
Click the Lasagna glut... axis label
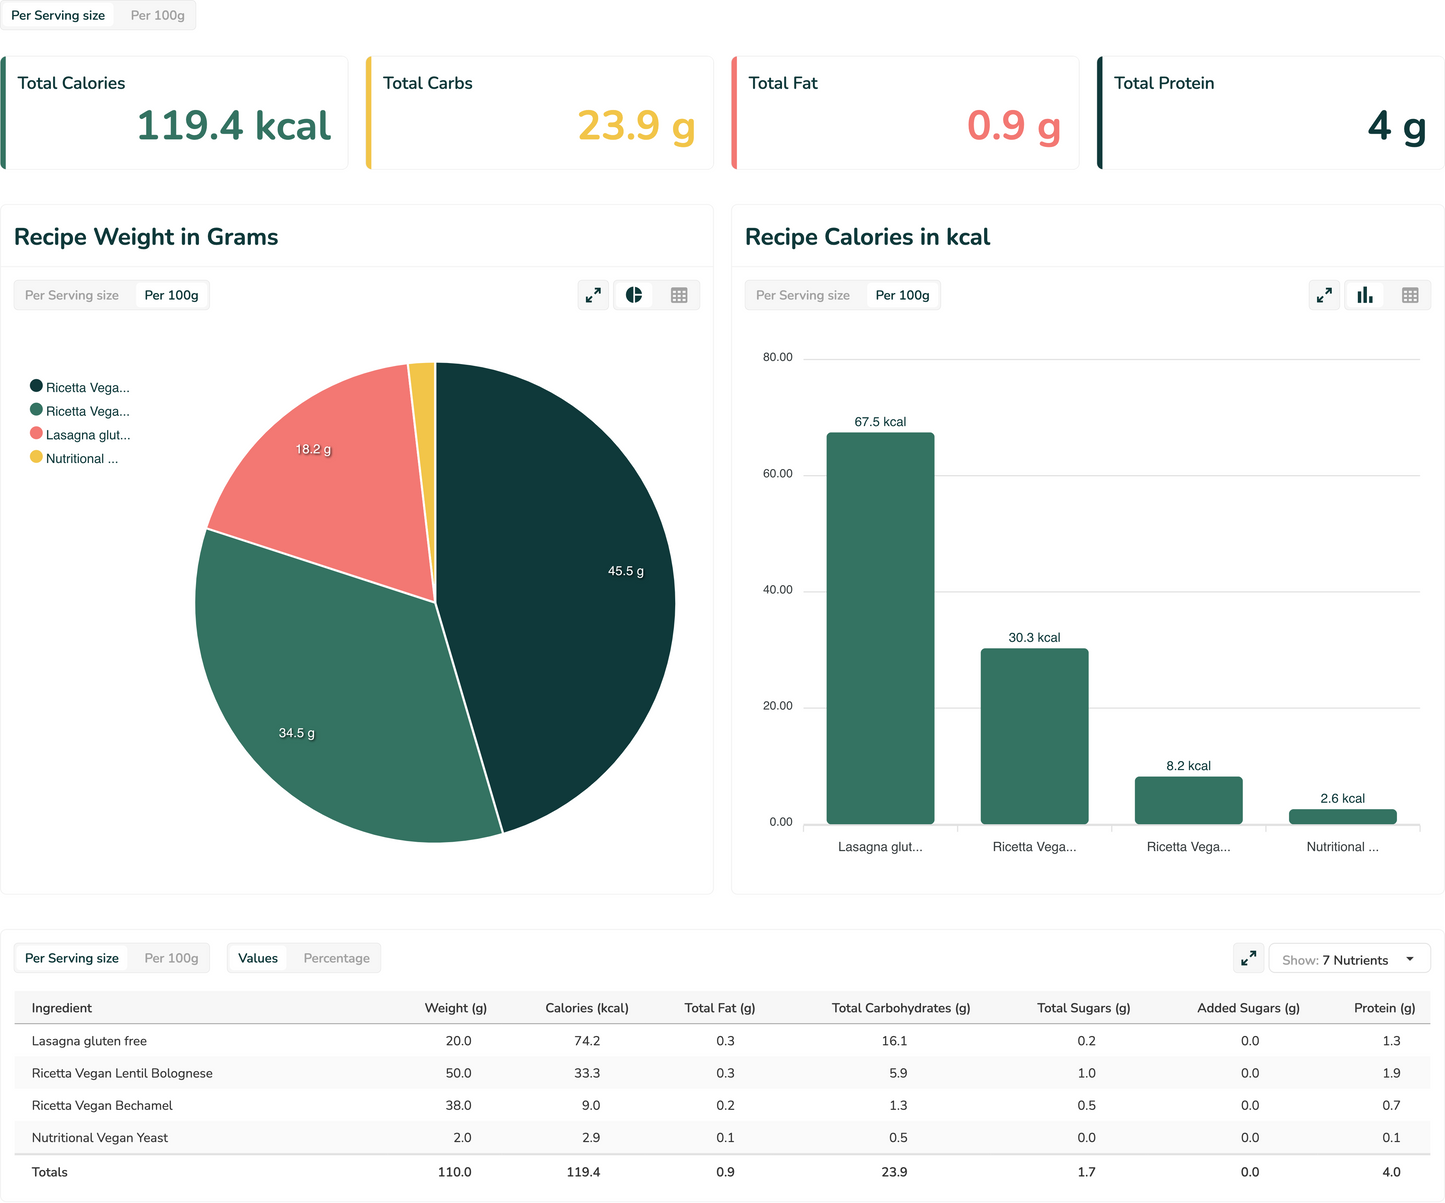880,847
